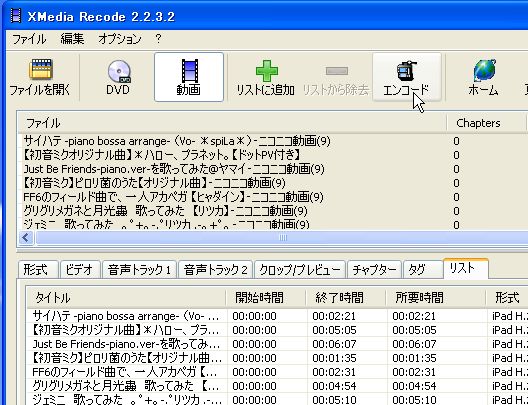Image resolution: width=528 pixels, height=405 pixels.
Task: Click the left arrow of horizontal scrollbar
Action: (26, 238)
